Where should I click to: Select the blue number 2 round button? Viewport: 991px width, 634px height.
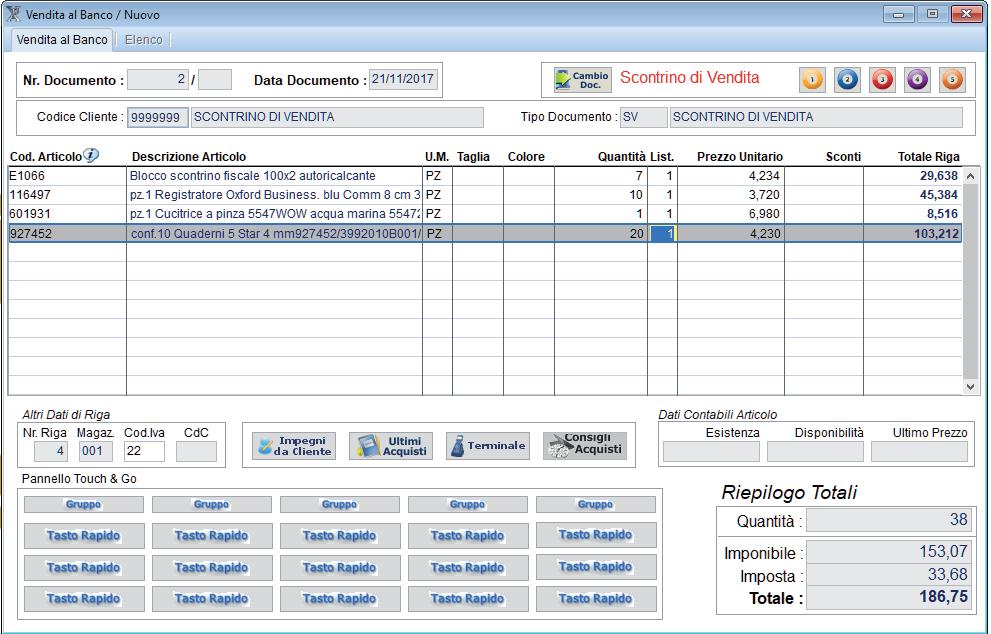click(848, 80)
